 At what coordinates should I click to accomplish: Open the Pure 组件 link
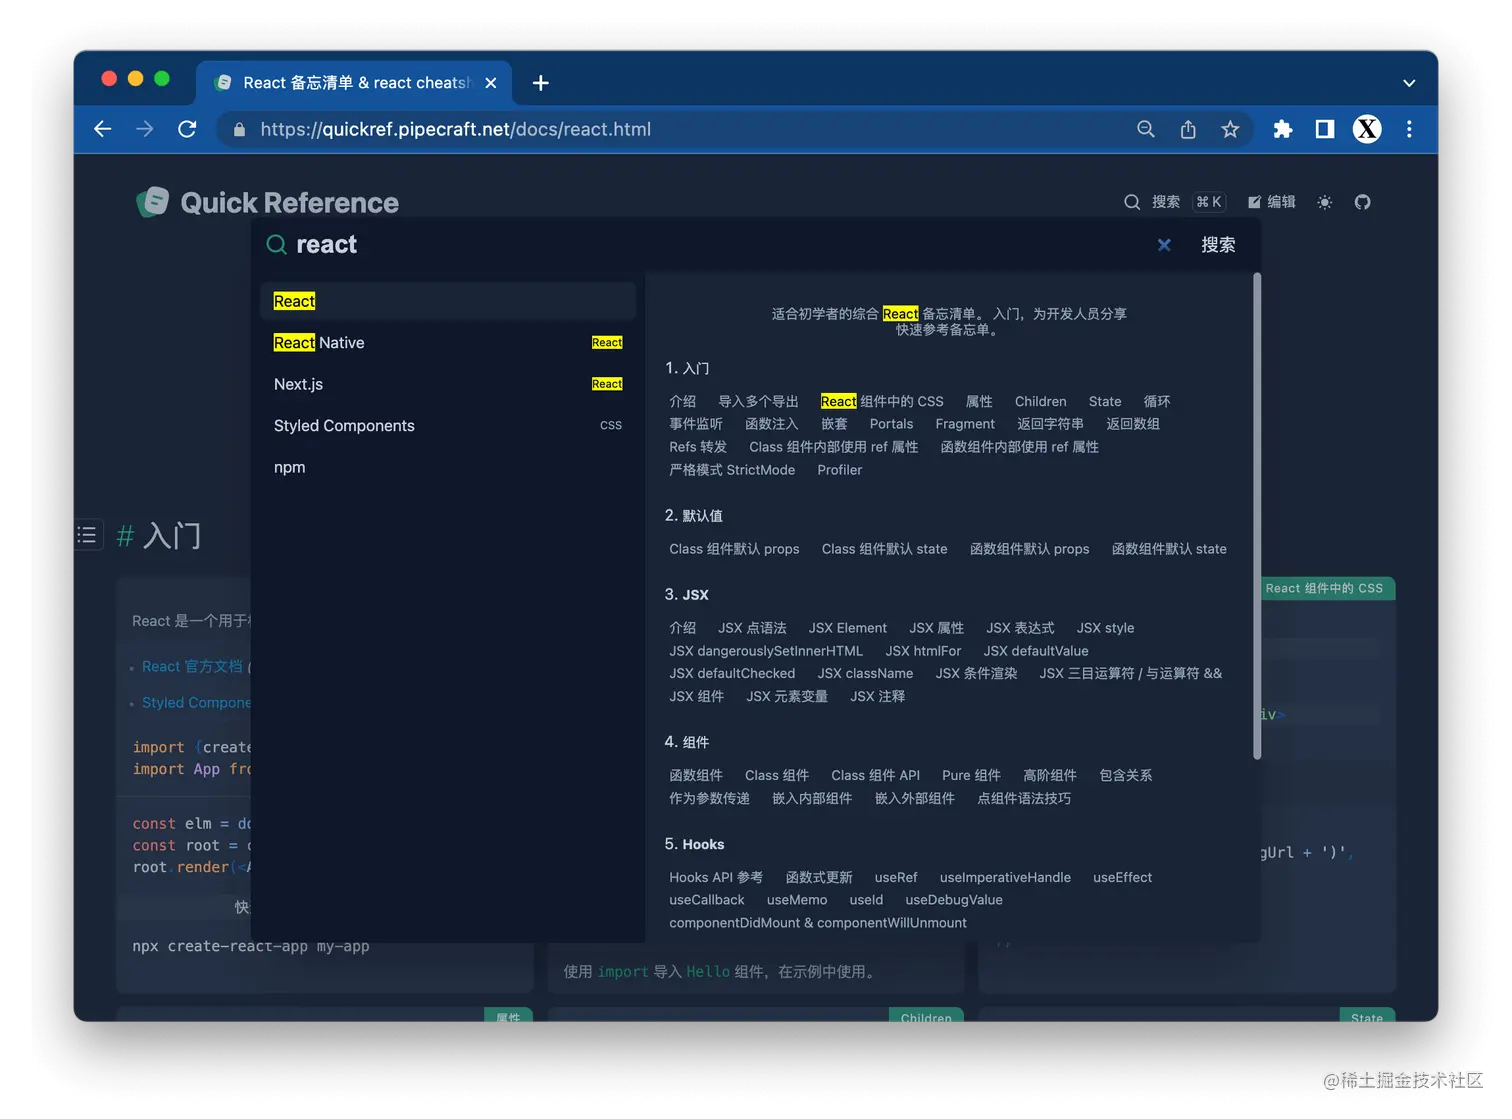pyautogui.click(x=971, y=776)
